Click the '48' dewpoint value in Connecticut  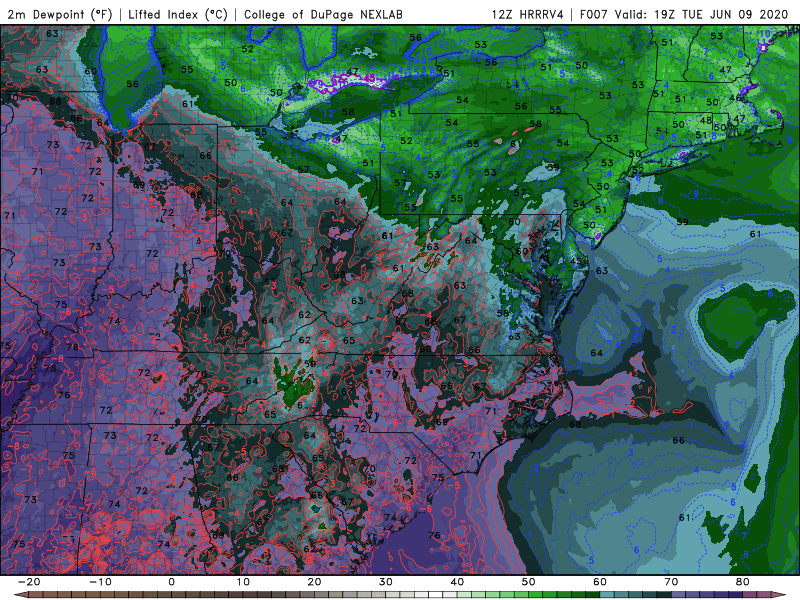(x=706, y=120)
